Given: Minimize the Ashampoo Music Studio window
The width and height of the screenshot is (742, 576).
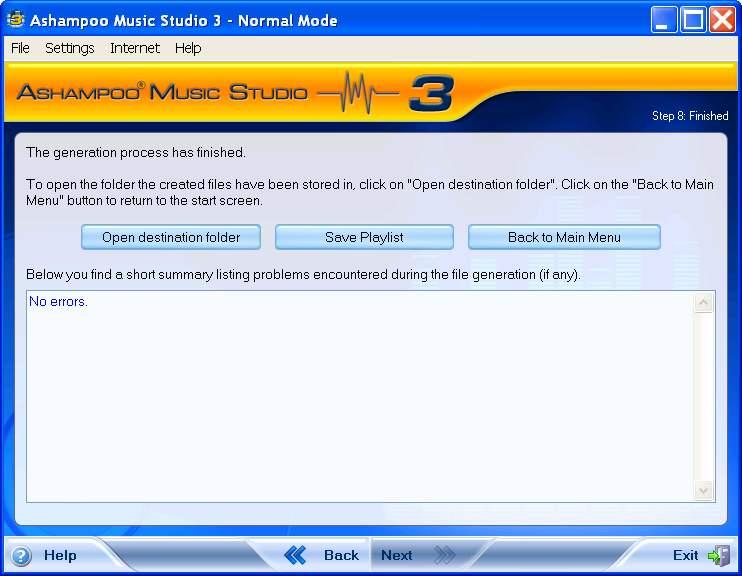Looking at the screenshot, I should pyautogui.click(x=664, y=20).
